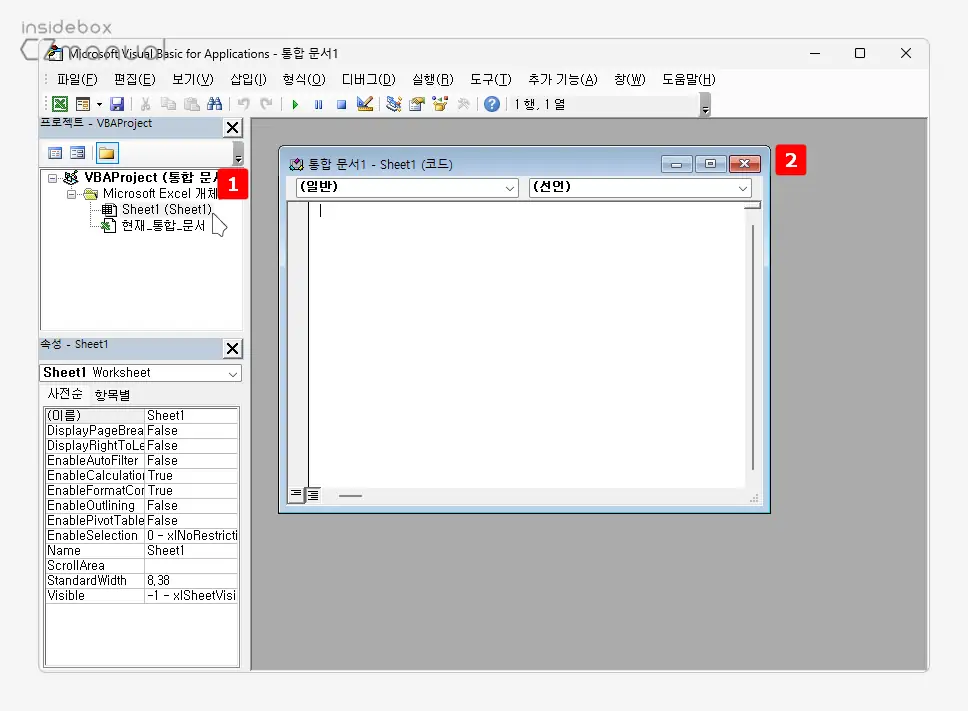Click the Find binoculars icon
This screenshot has height=711, width=968.
214,104
